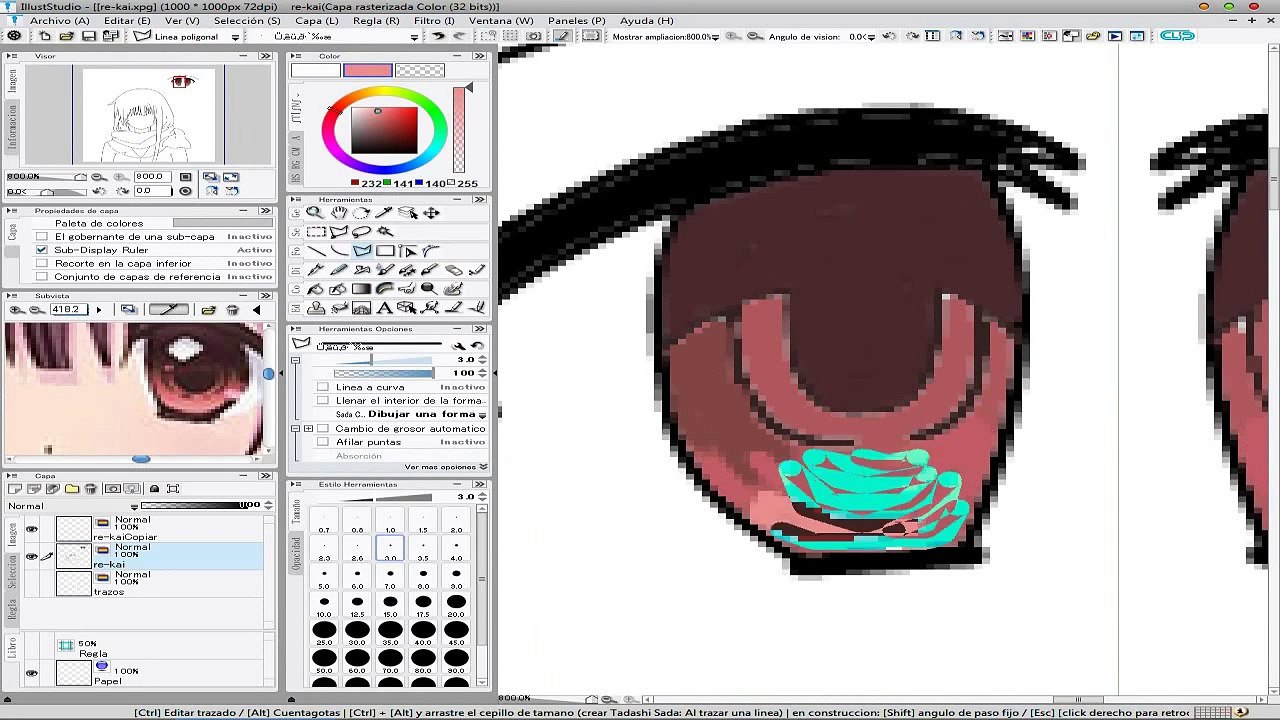The image size is (1280, 720).
Task: Click the Subvista trash icon
Action: click(232, 309)
